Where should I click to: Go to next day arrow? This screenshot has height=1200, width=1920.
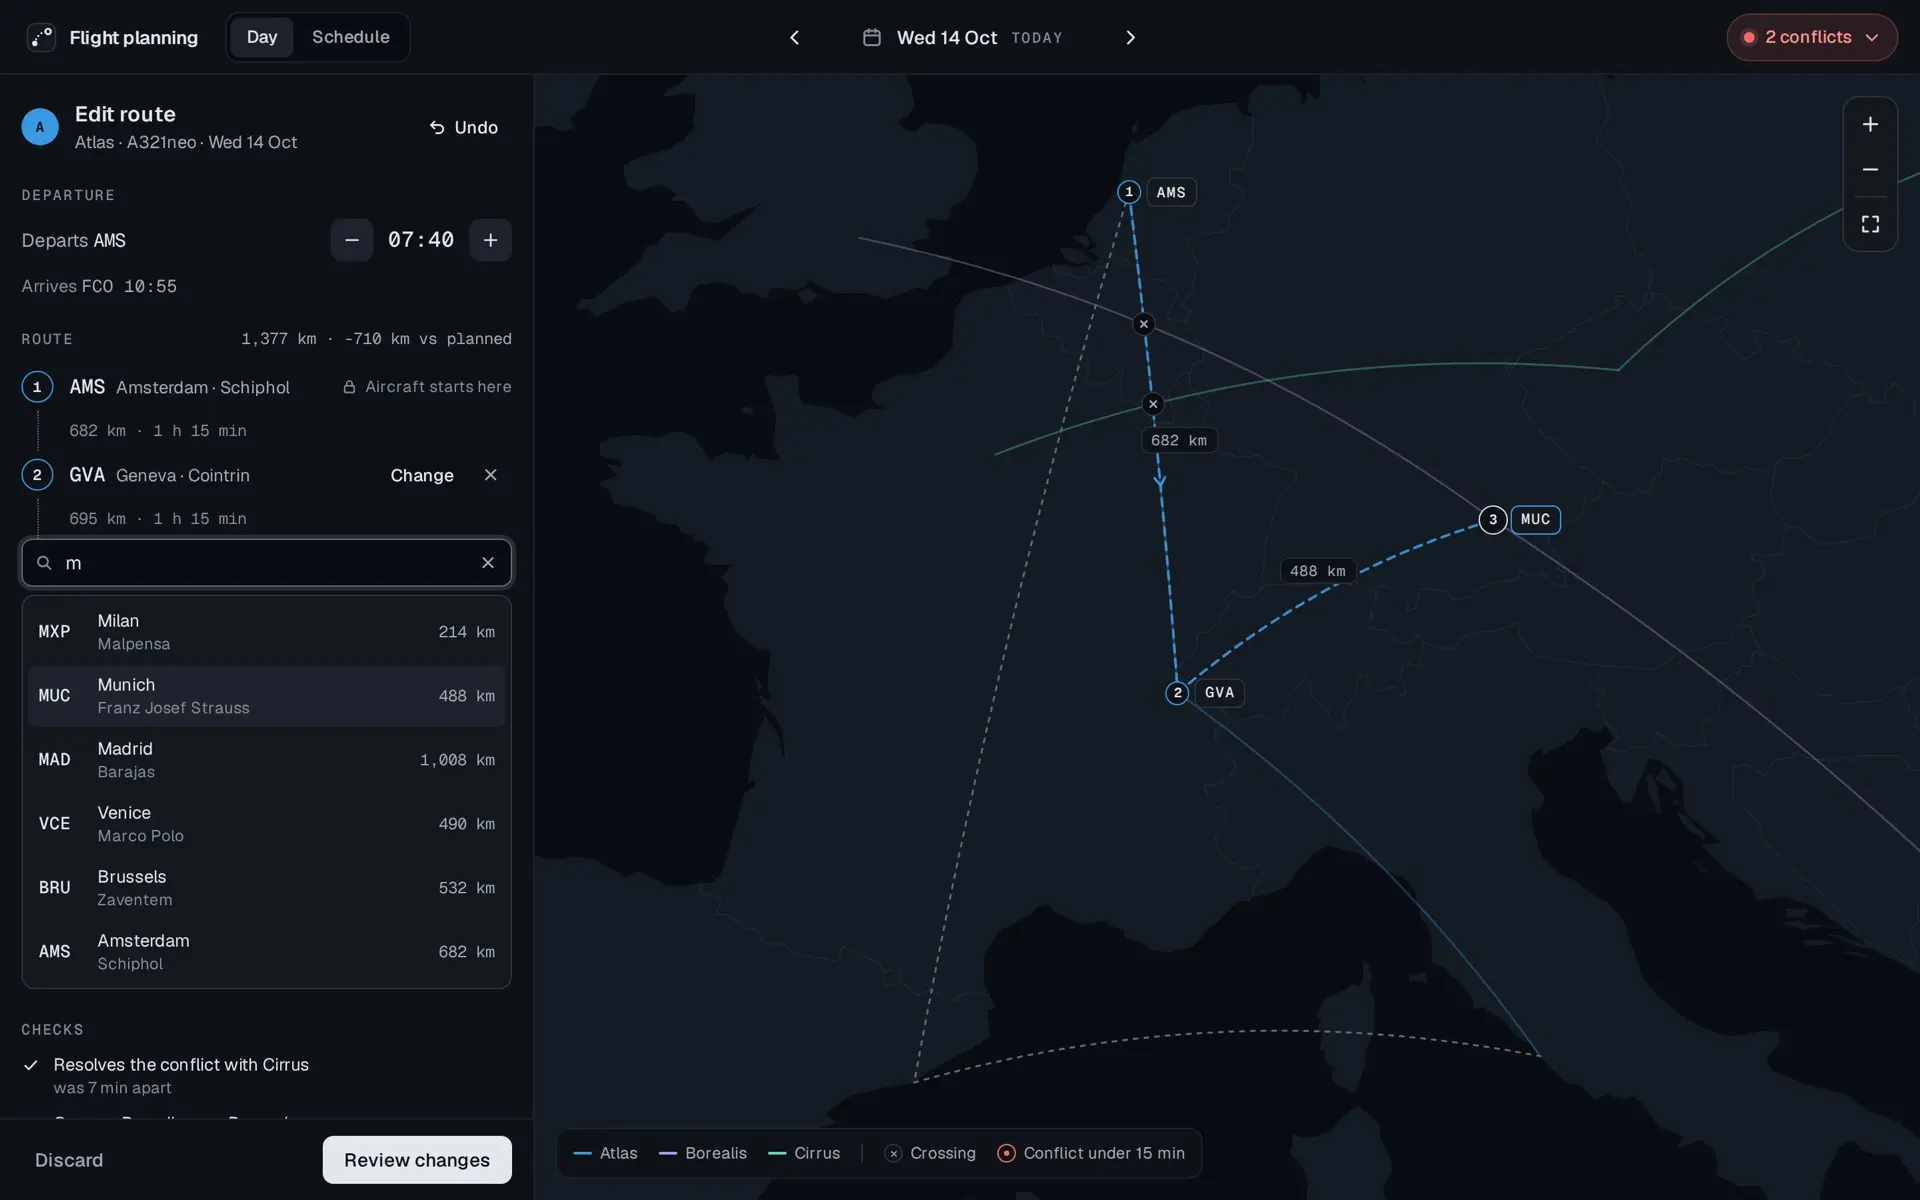point(1131,37)
